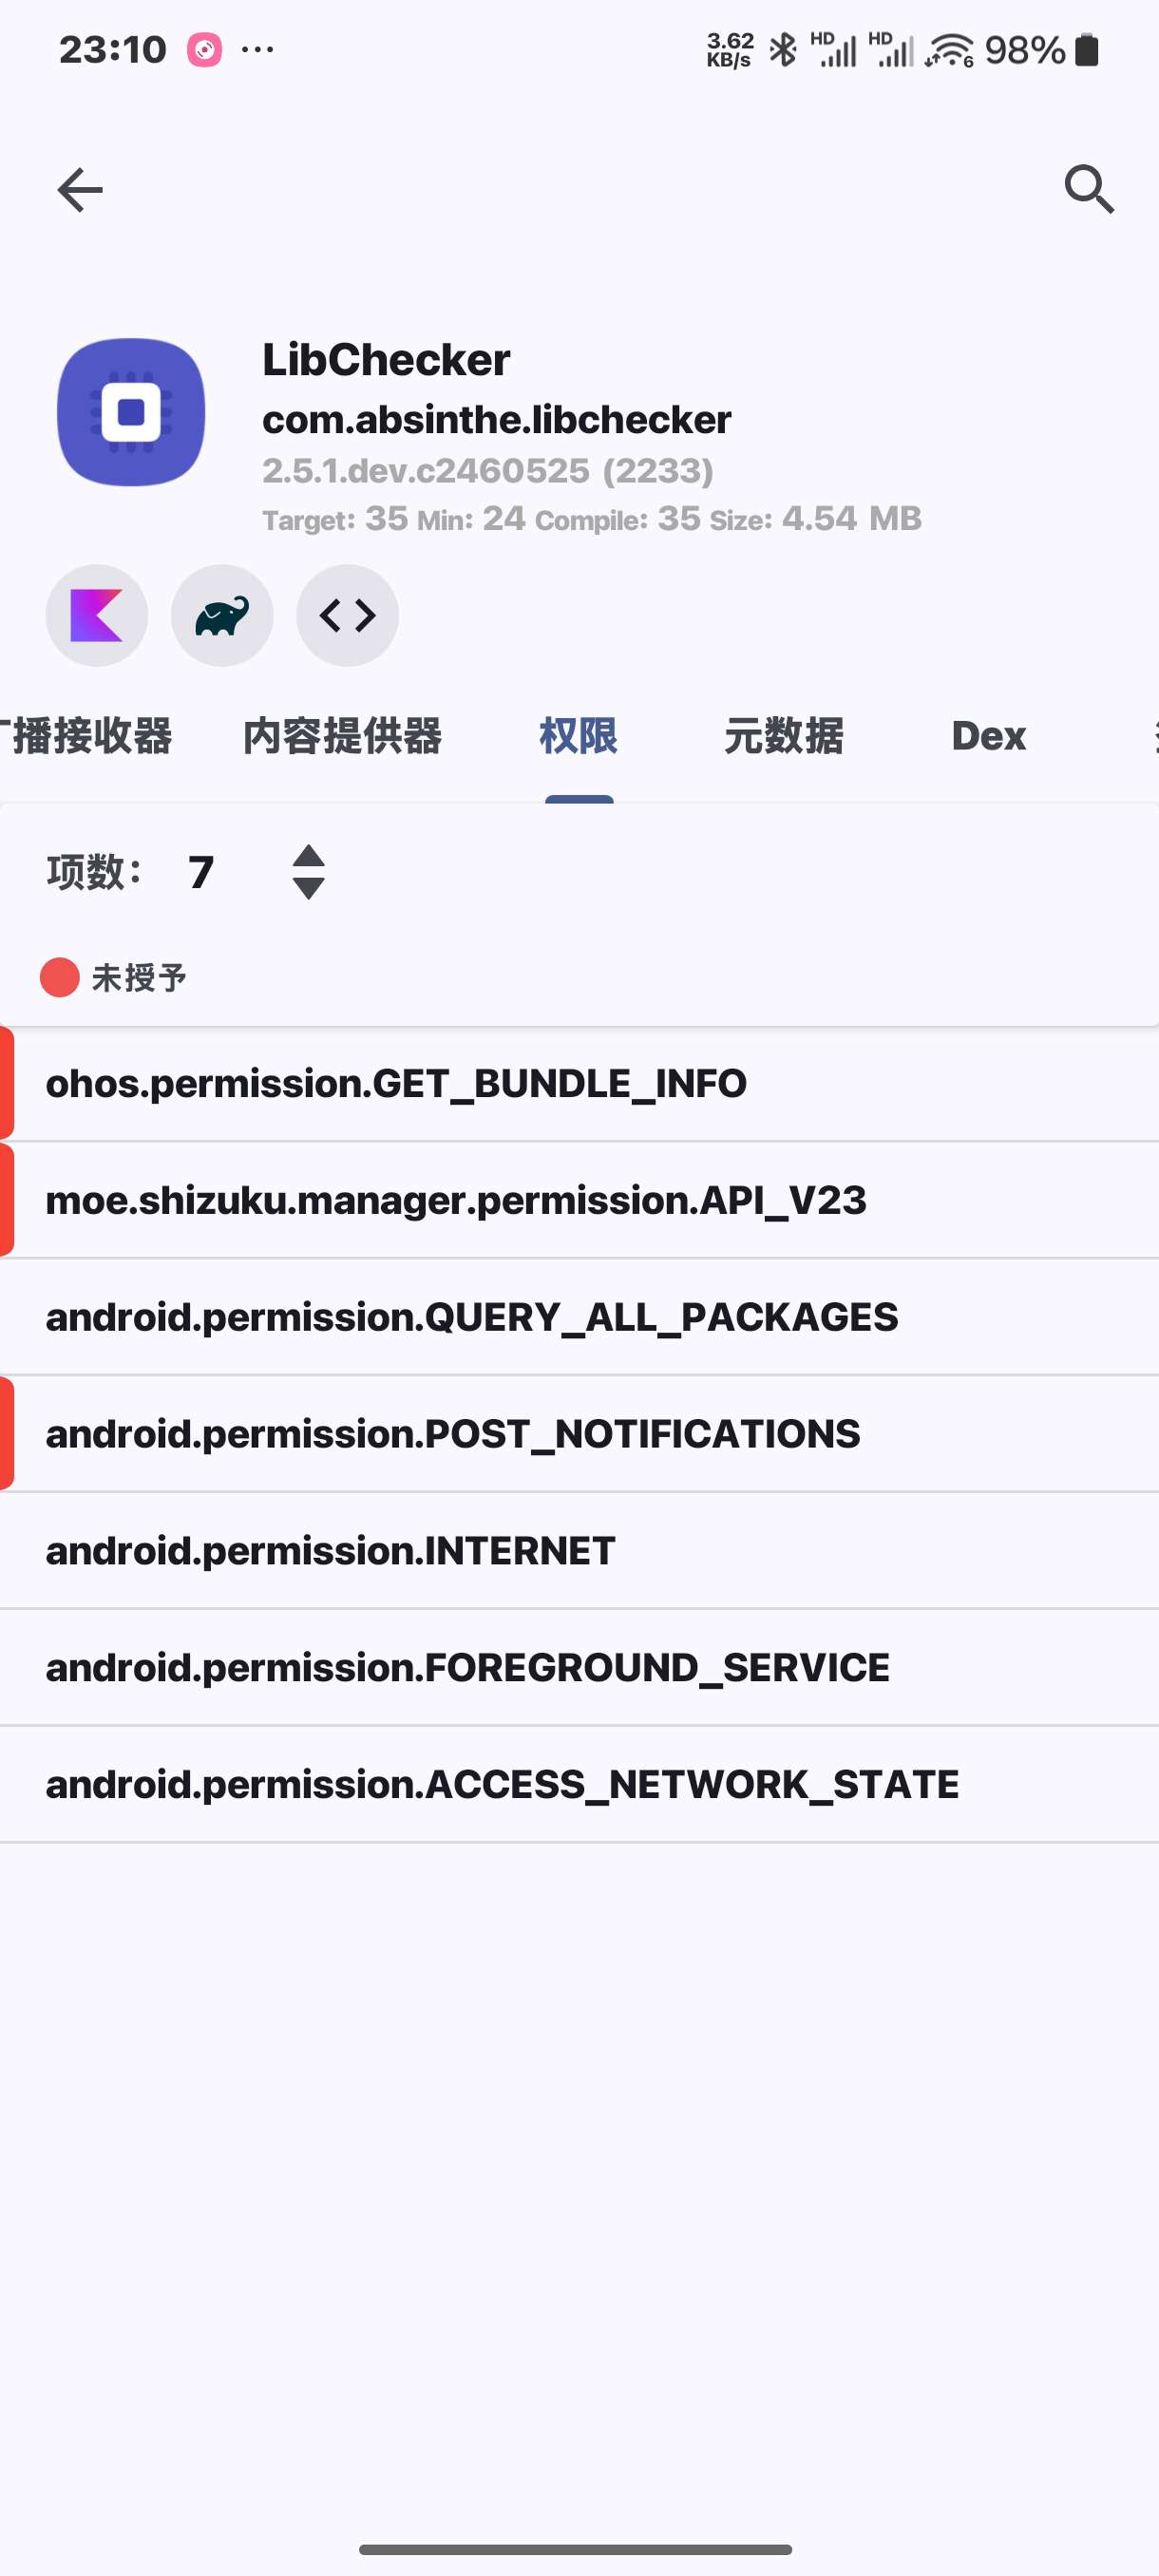This screenshot has height=2576, width=1159.
Task: Open moe.shizuku.manager.permission.API_V23 entry
Action: [x=580, y=1200]
